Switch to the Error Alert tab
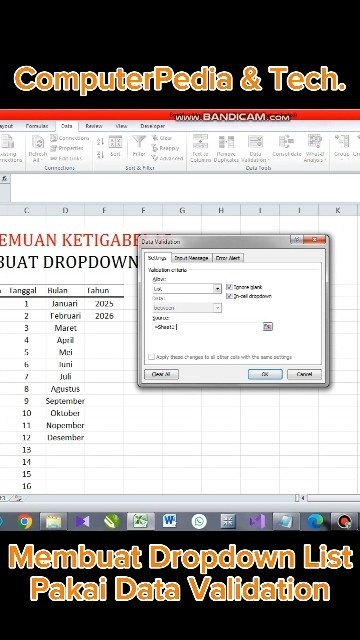This screenshot has height=640, width=360. (x=229, y=258)
